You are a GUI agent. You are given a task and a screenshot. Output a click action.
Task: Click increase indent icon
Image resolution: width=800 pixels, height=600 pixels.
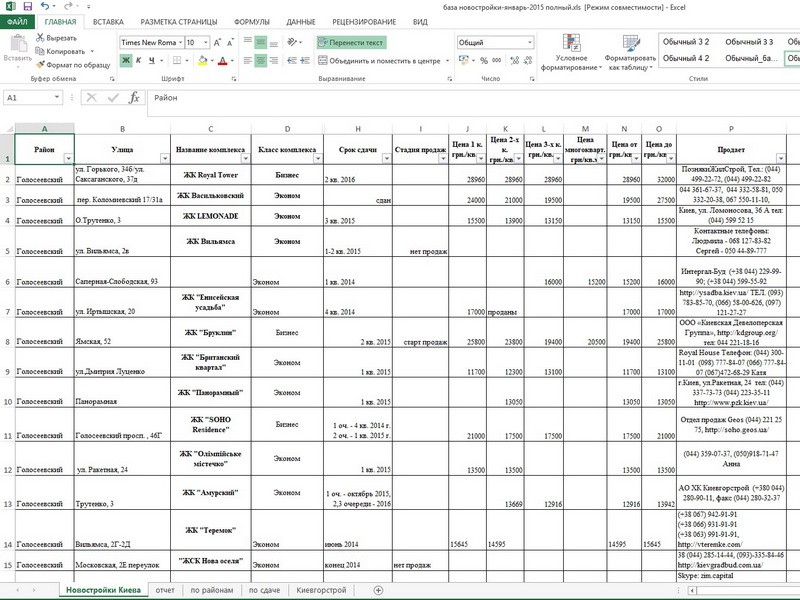coord(305,60)
